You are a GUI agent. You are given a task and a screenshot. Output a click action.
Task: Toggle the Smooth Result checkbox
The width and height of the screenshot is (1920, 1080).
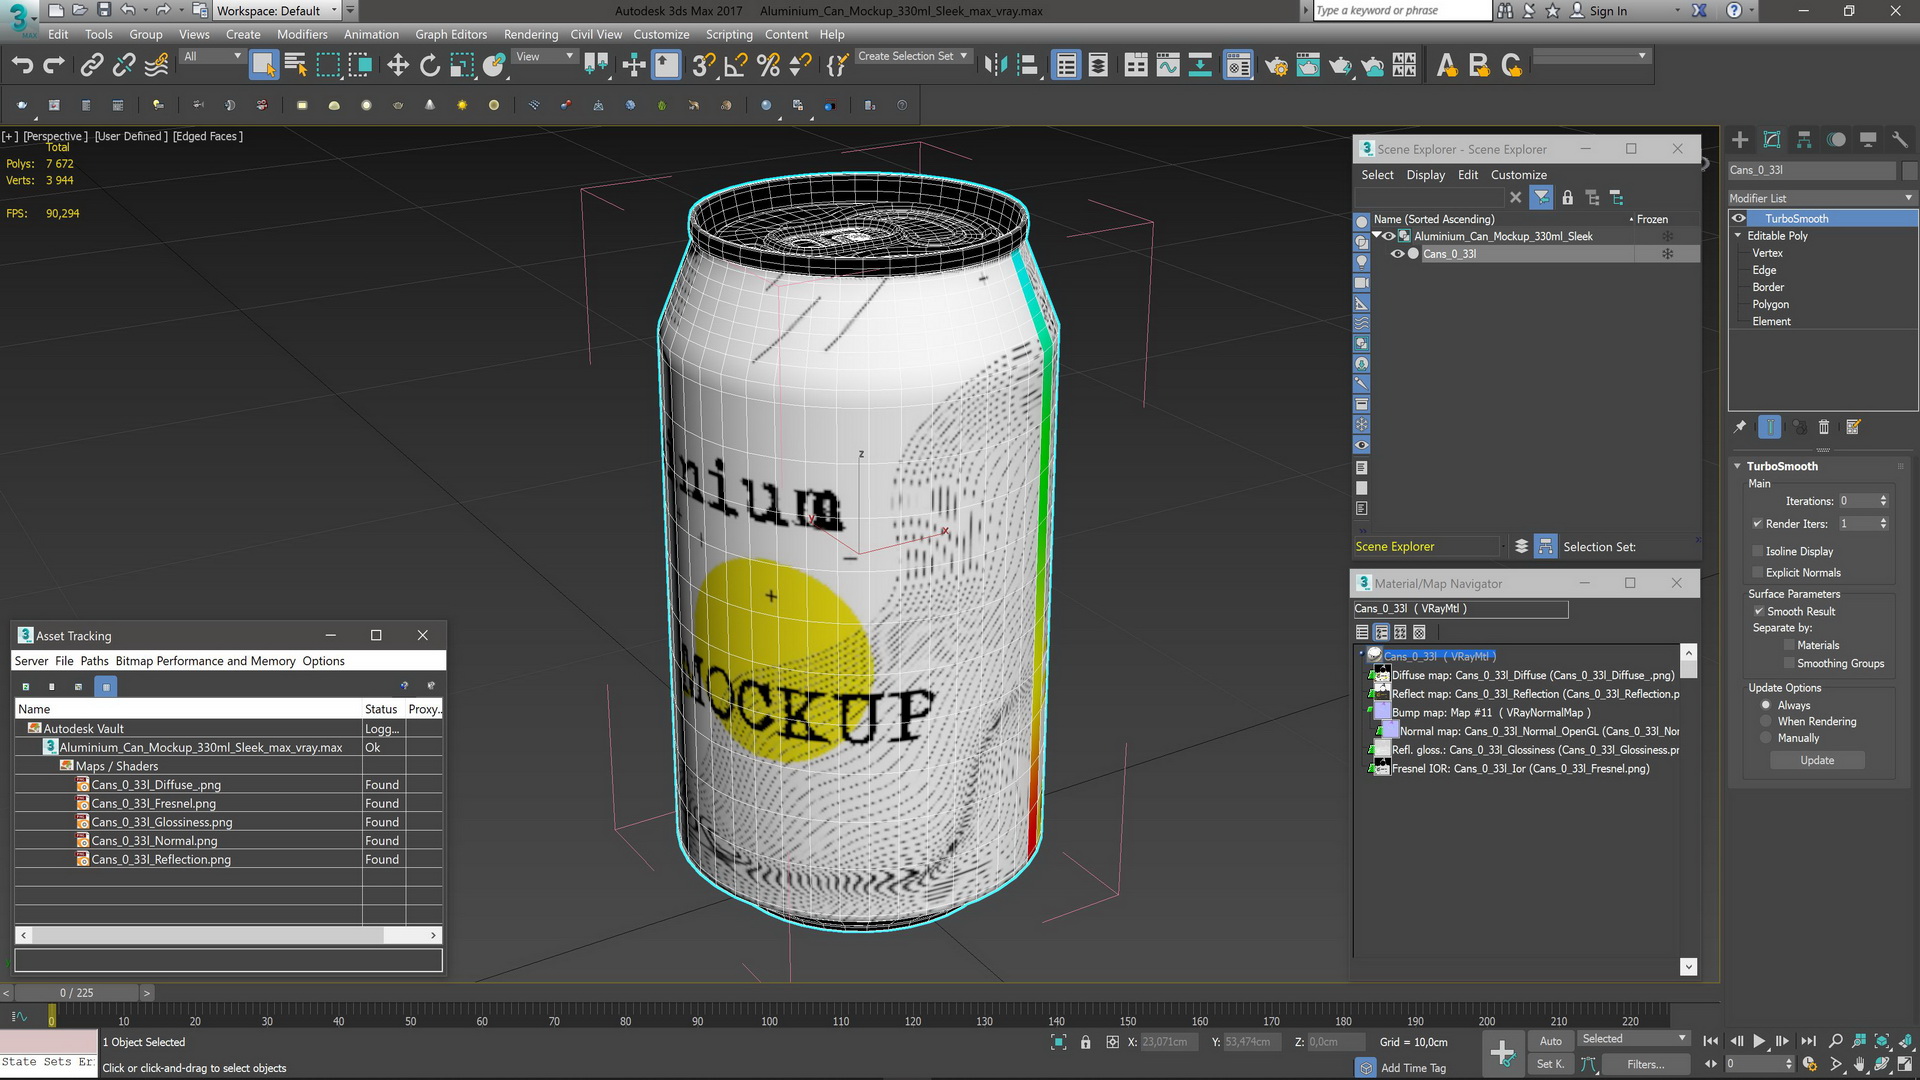(1758, 611)
